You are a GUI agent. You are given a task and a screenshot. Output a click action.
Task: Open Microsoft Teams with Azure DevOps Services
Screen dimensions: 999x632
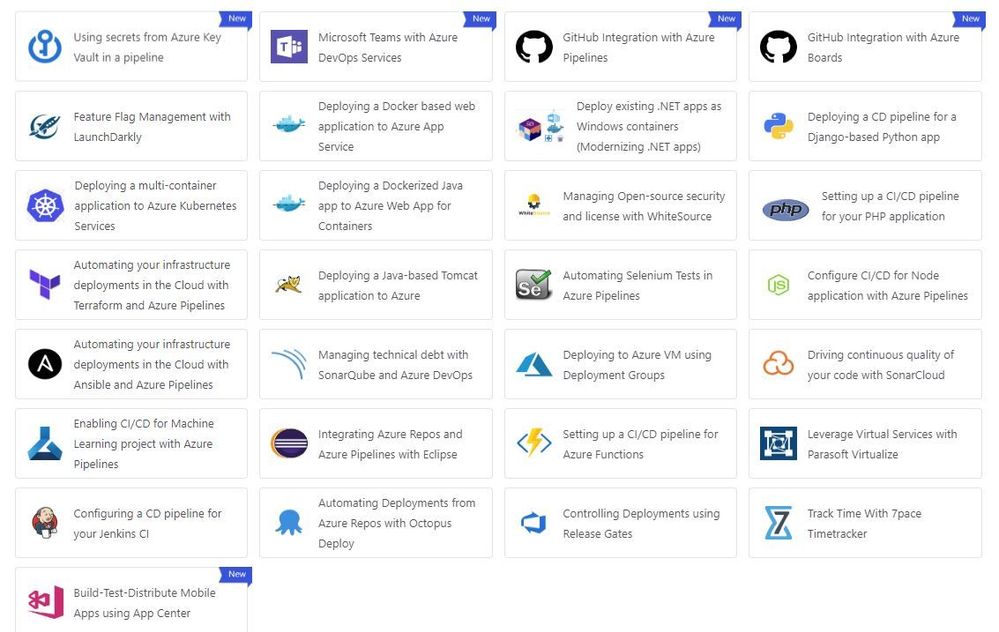click(x=376, y=47)
